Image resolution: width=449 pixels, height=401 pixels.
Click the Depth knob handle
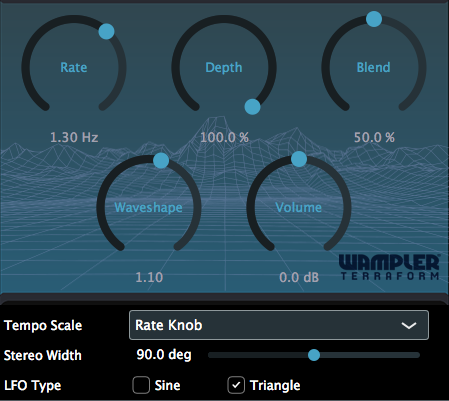tap(252, 107)
